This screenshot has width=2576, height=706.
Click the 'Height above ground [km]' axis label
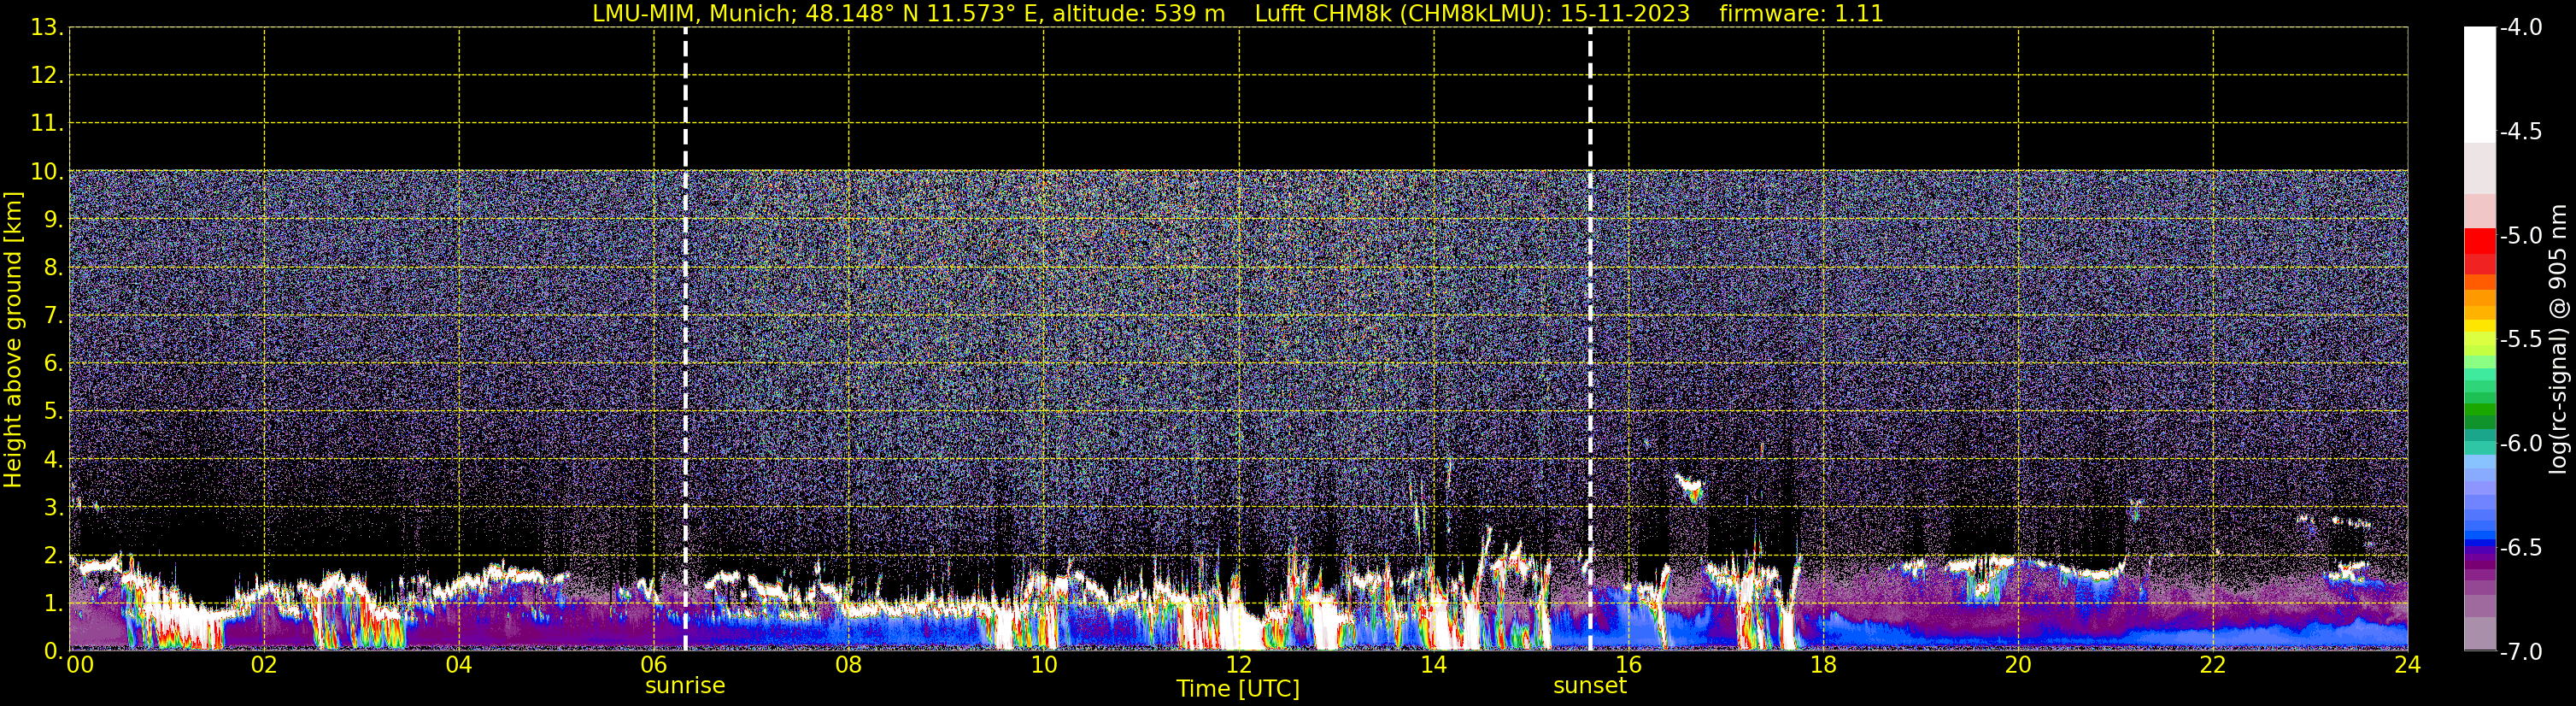[x=13, y=340]
